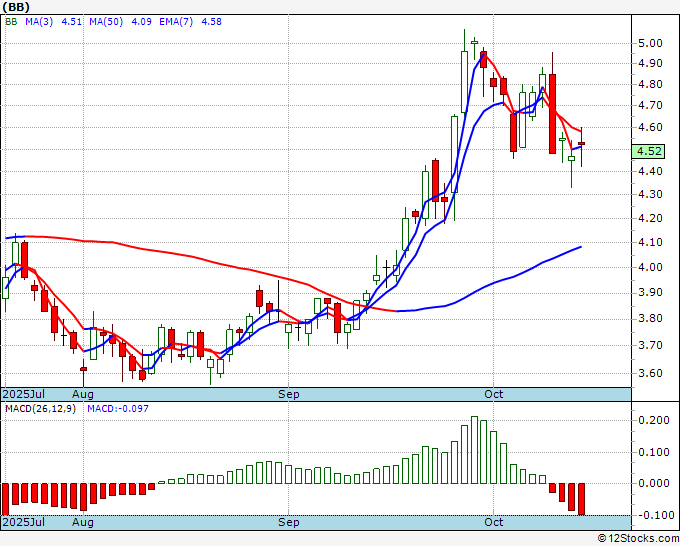Click the MA(3) legend label
Screen dimensions: 680x546
(x=39, y=22)
